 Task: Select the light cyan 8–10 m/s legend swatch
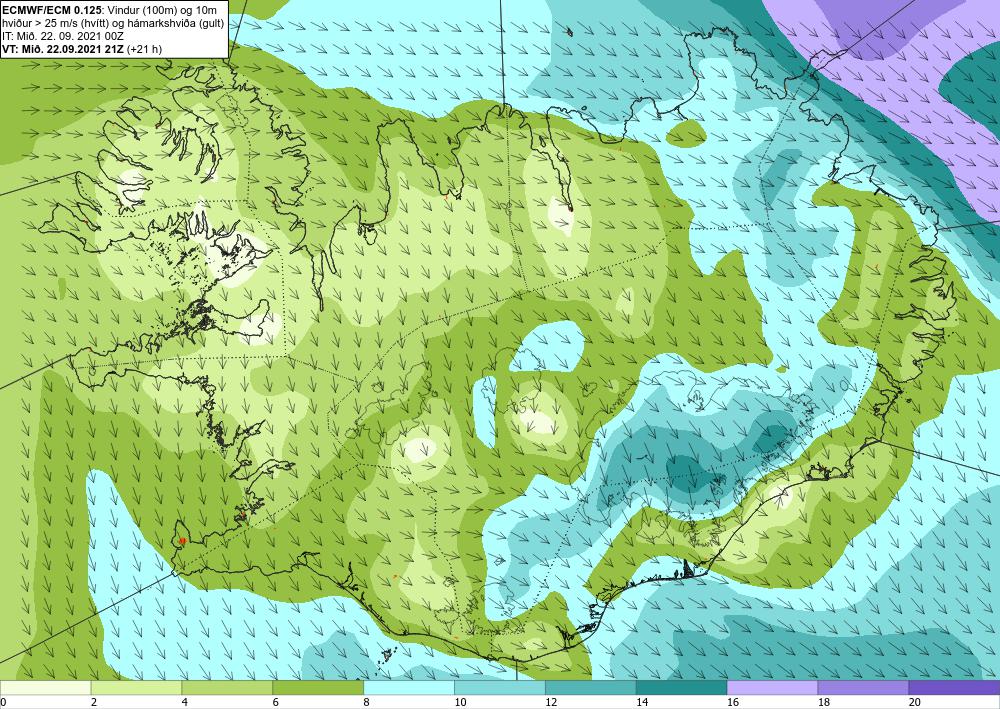click(409, 687)
